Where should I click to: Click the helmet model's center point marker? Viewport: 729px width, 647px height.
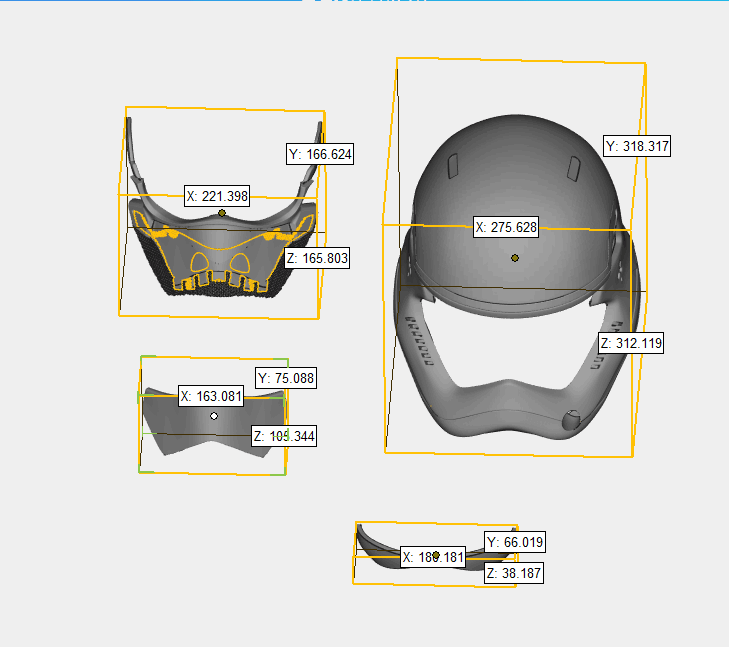[515, 258]
